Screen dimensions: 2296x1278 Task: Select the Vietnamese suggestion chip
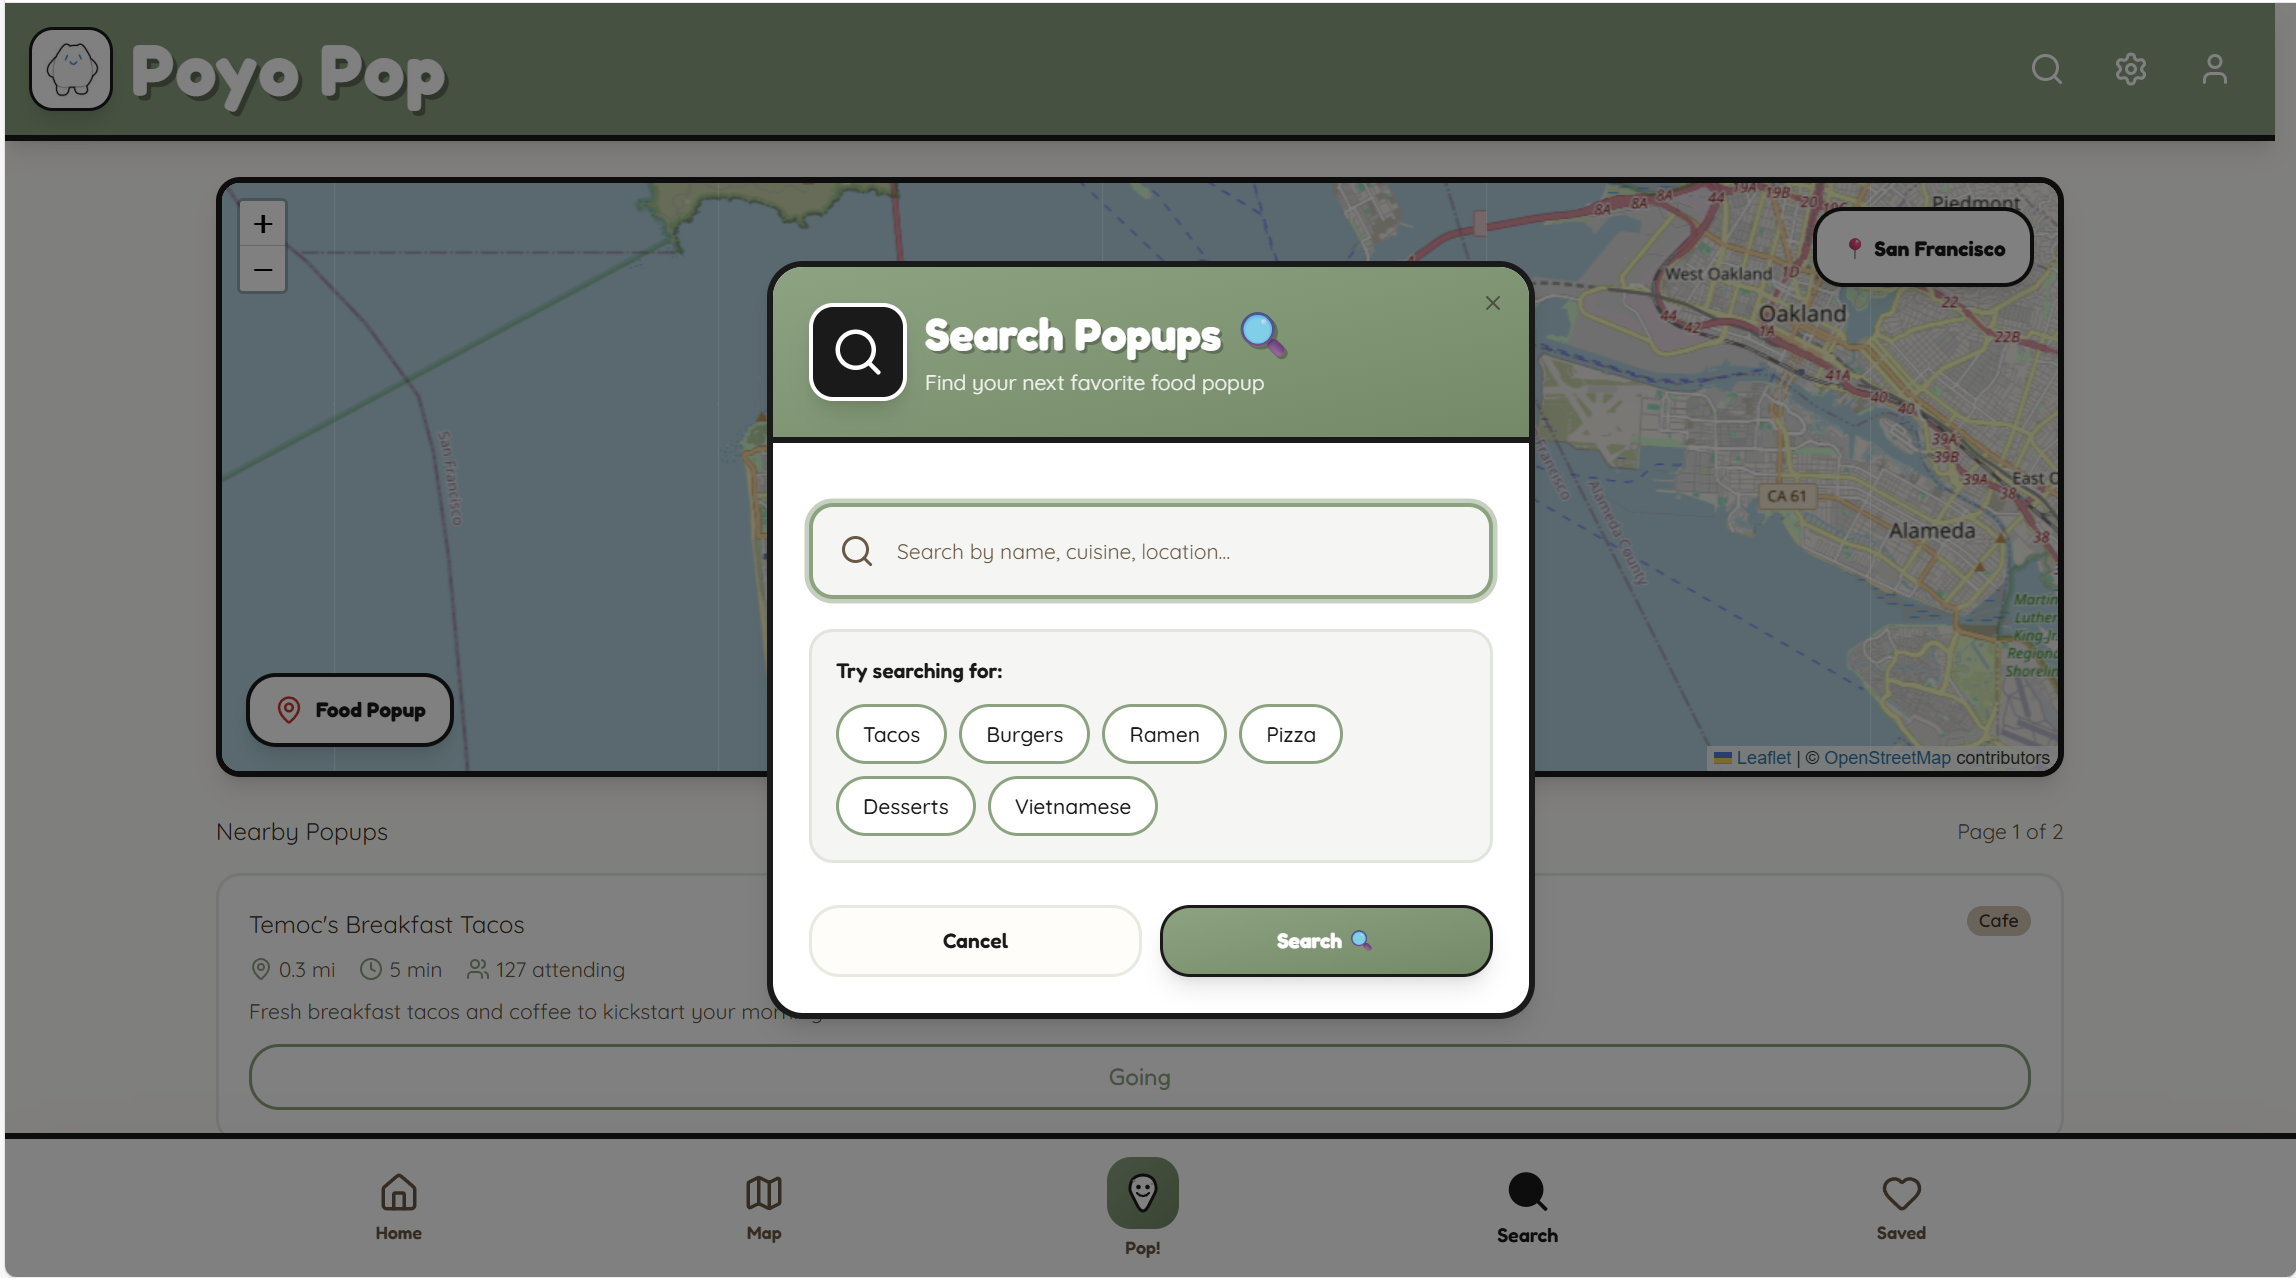(x=1072, y=806)
